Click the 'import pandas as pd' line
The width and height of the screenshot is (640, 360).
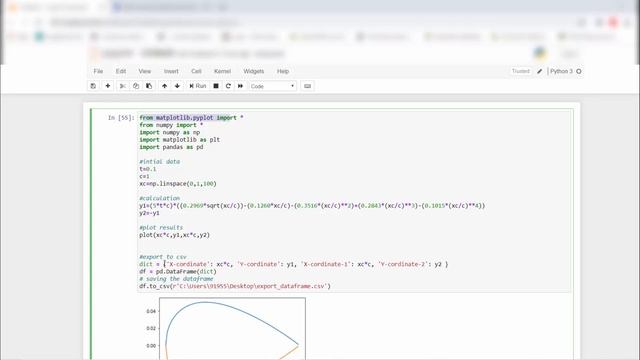coord(171,147)
